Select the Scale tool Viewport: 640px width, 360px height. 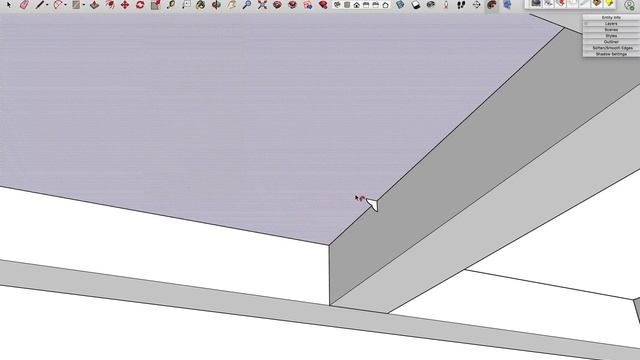155,5
